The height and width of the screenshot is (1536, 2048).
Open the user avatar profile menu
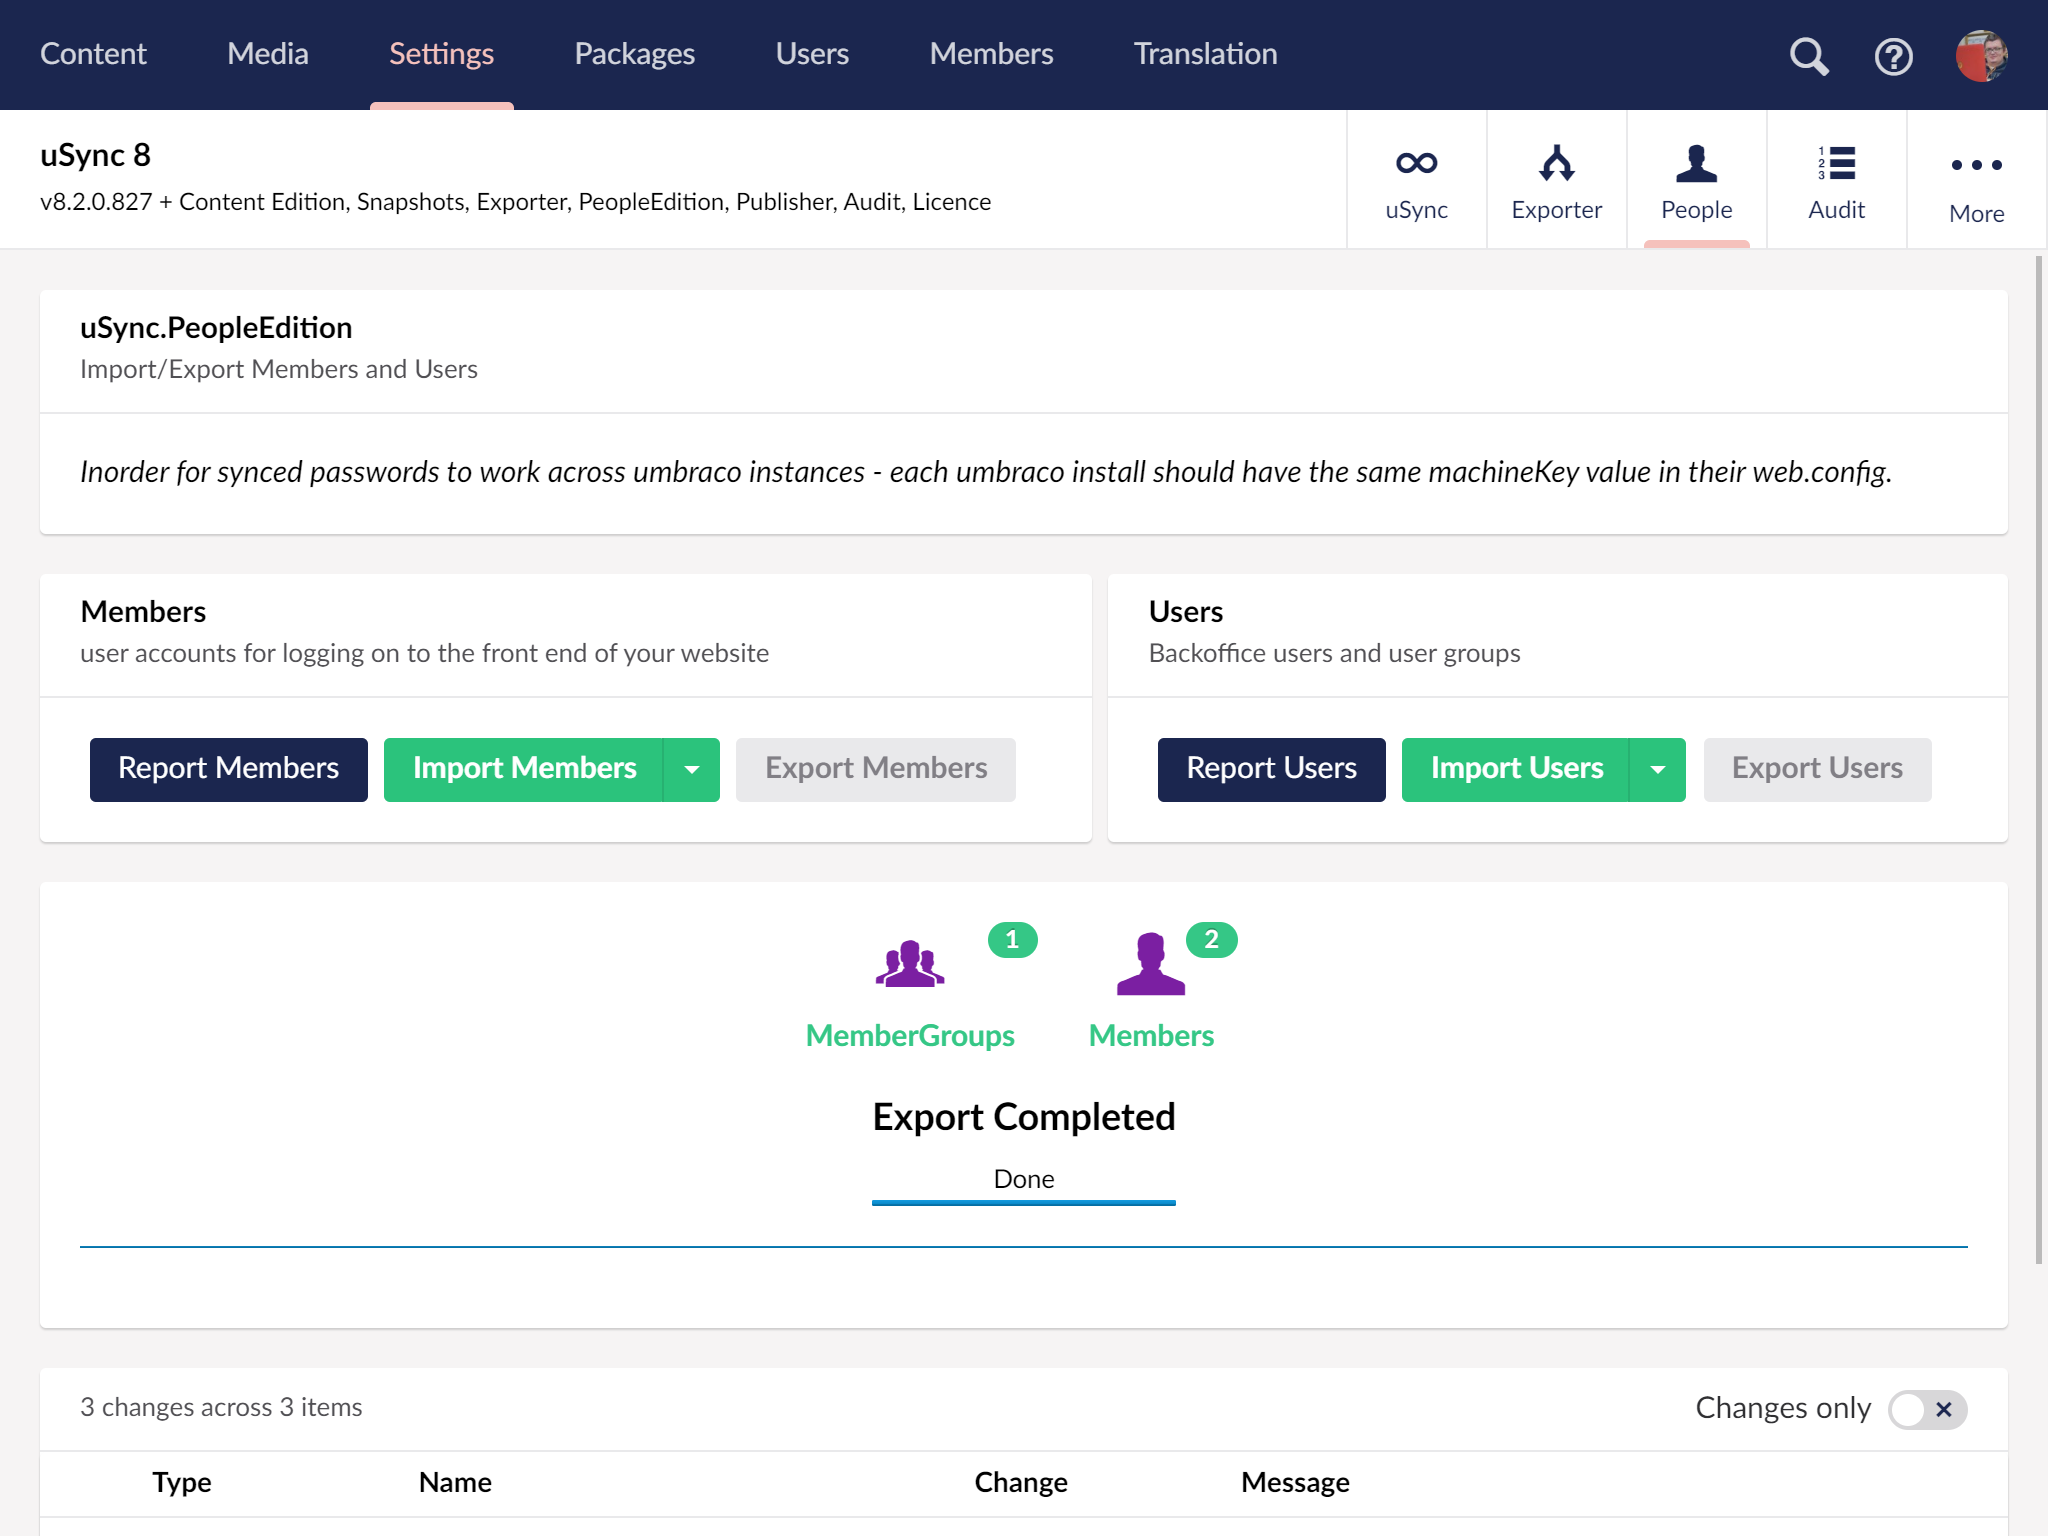1981,56
